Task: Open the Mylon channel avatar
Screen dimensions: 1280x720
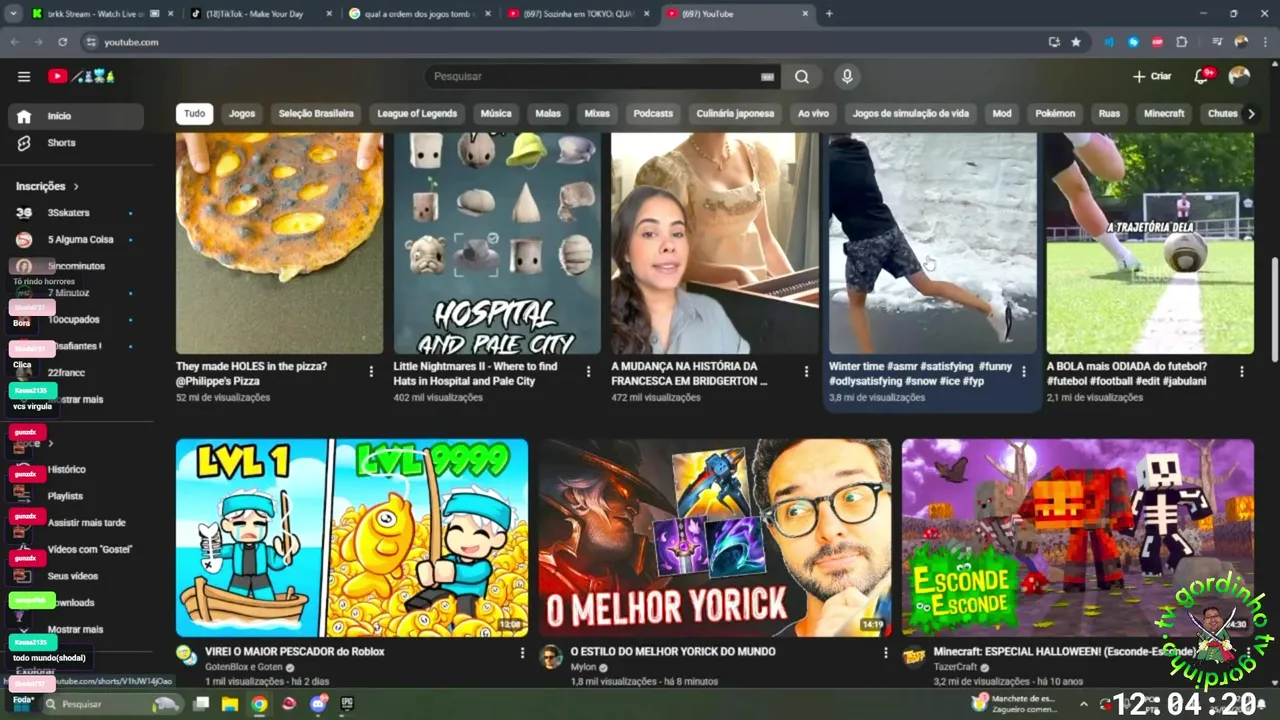Action: [550, 656]
